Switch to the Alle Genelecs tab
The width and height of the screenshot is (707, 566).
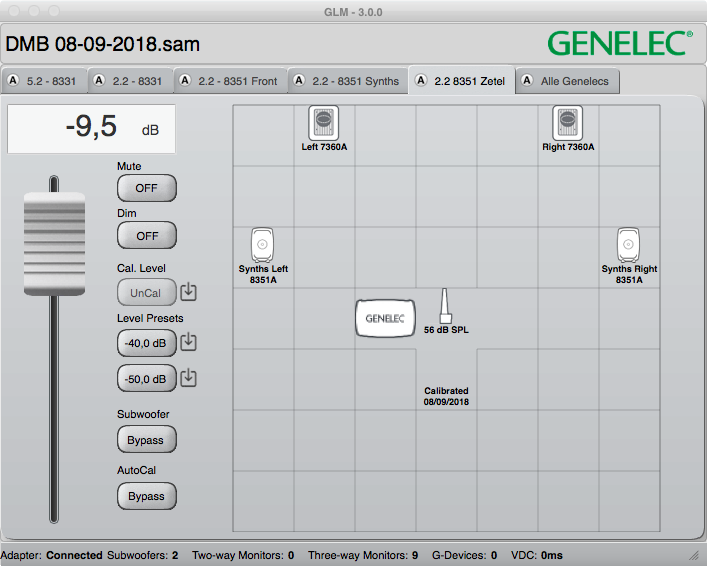(x=568, y=81)
